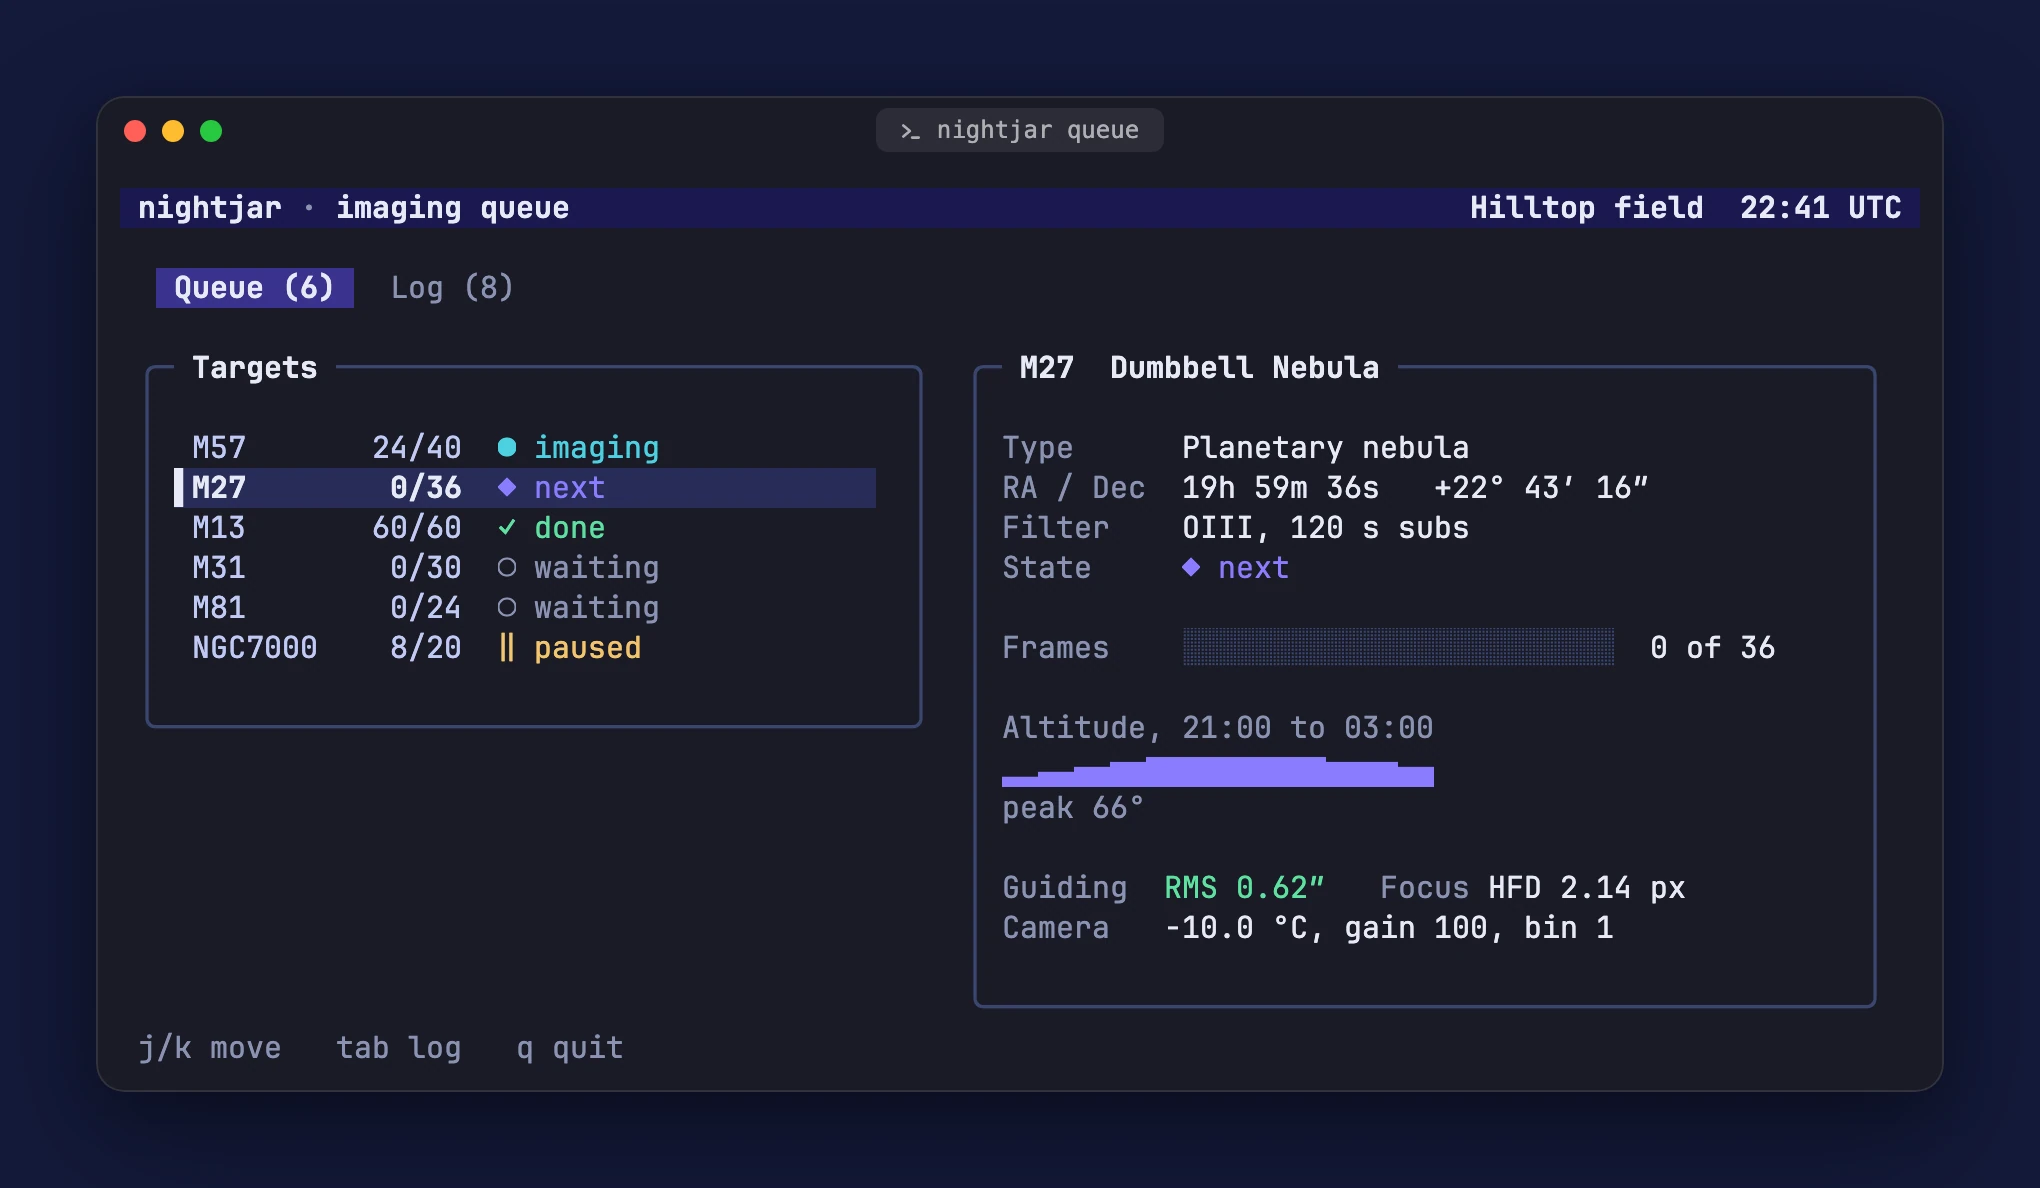Select the M13 target name
Viewport: 2040px width, 1188px height.
[219, 527]
